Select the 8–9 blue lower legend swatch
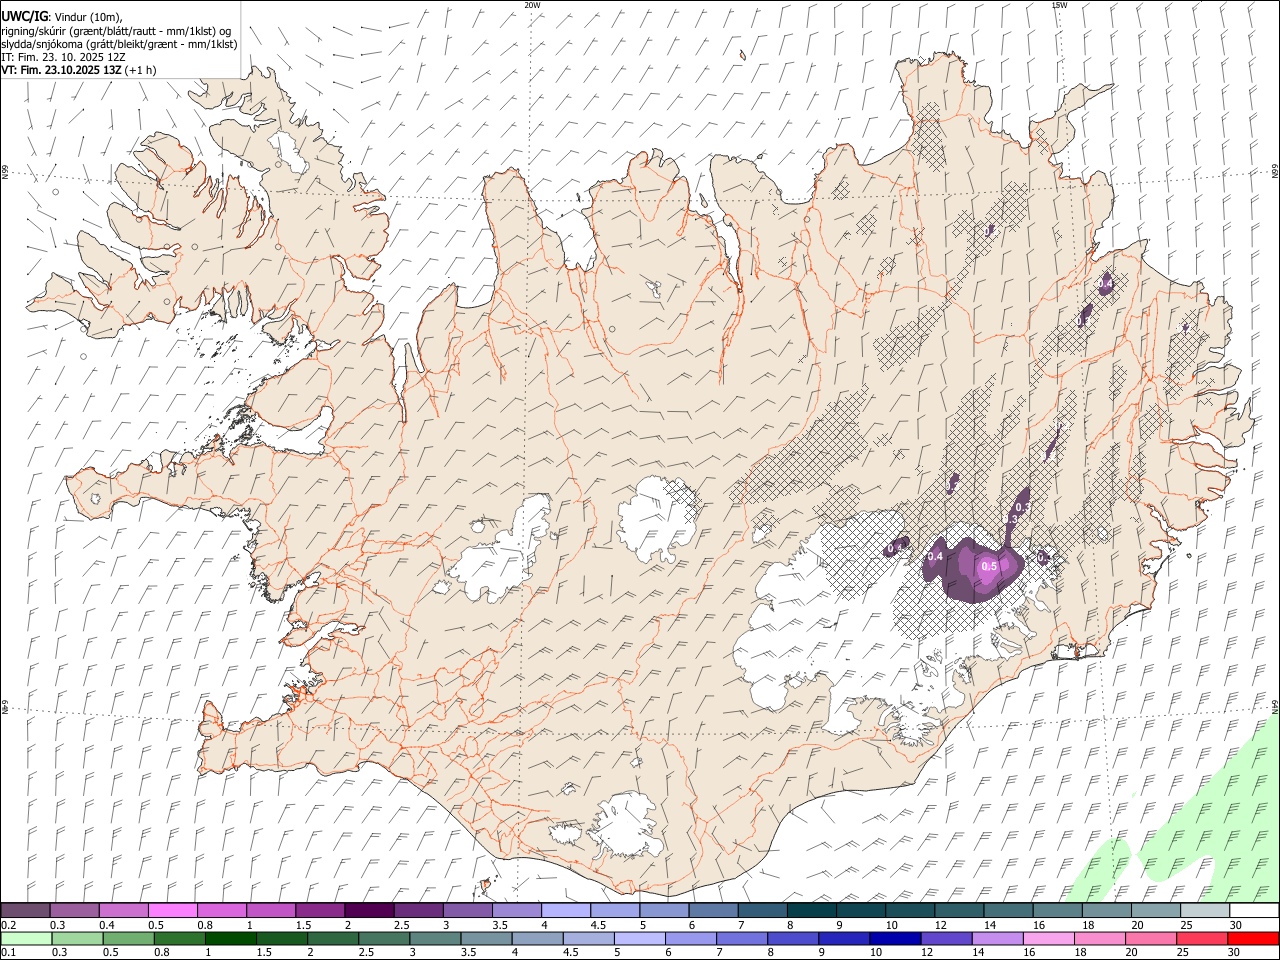 (x=792, y=939)
